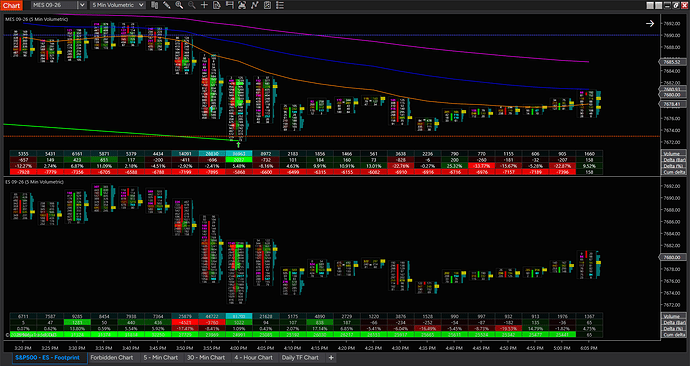The width and height of the screenshot is (690, 366).
Task: Click the Cum delta label in ES panel
Action: tap(673, 335)
